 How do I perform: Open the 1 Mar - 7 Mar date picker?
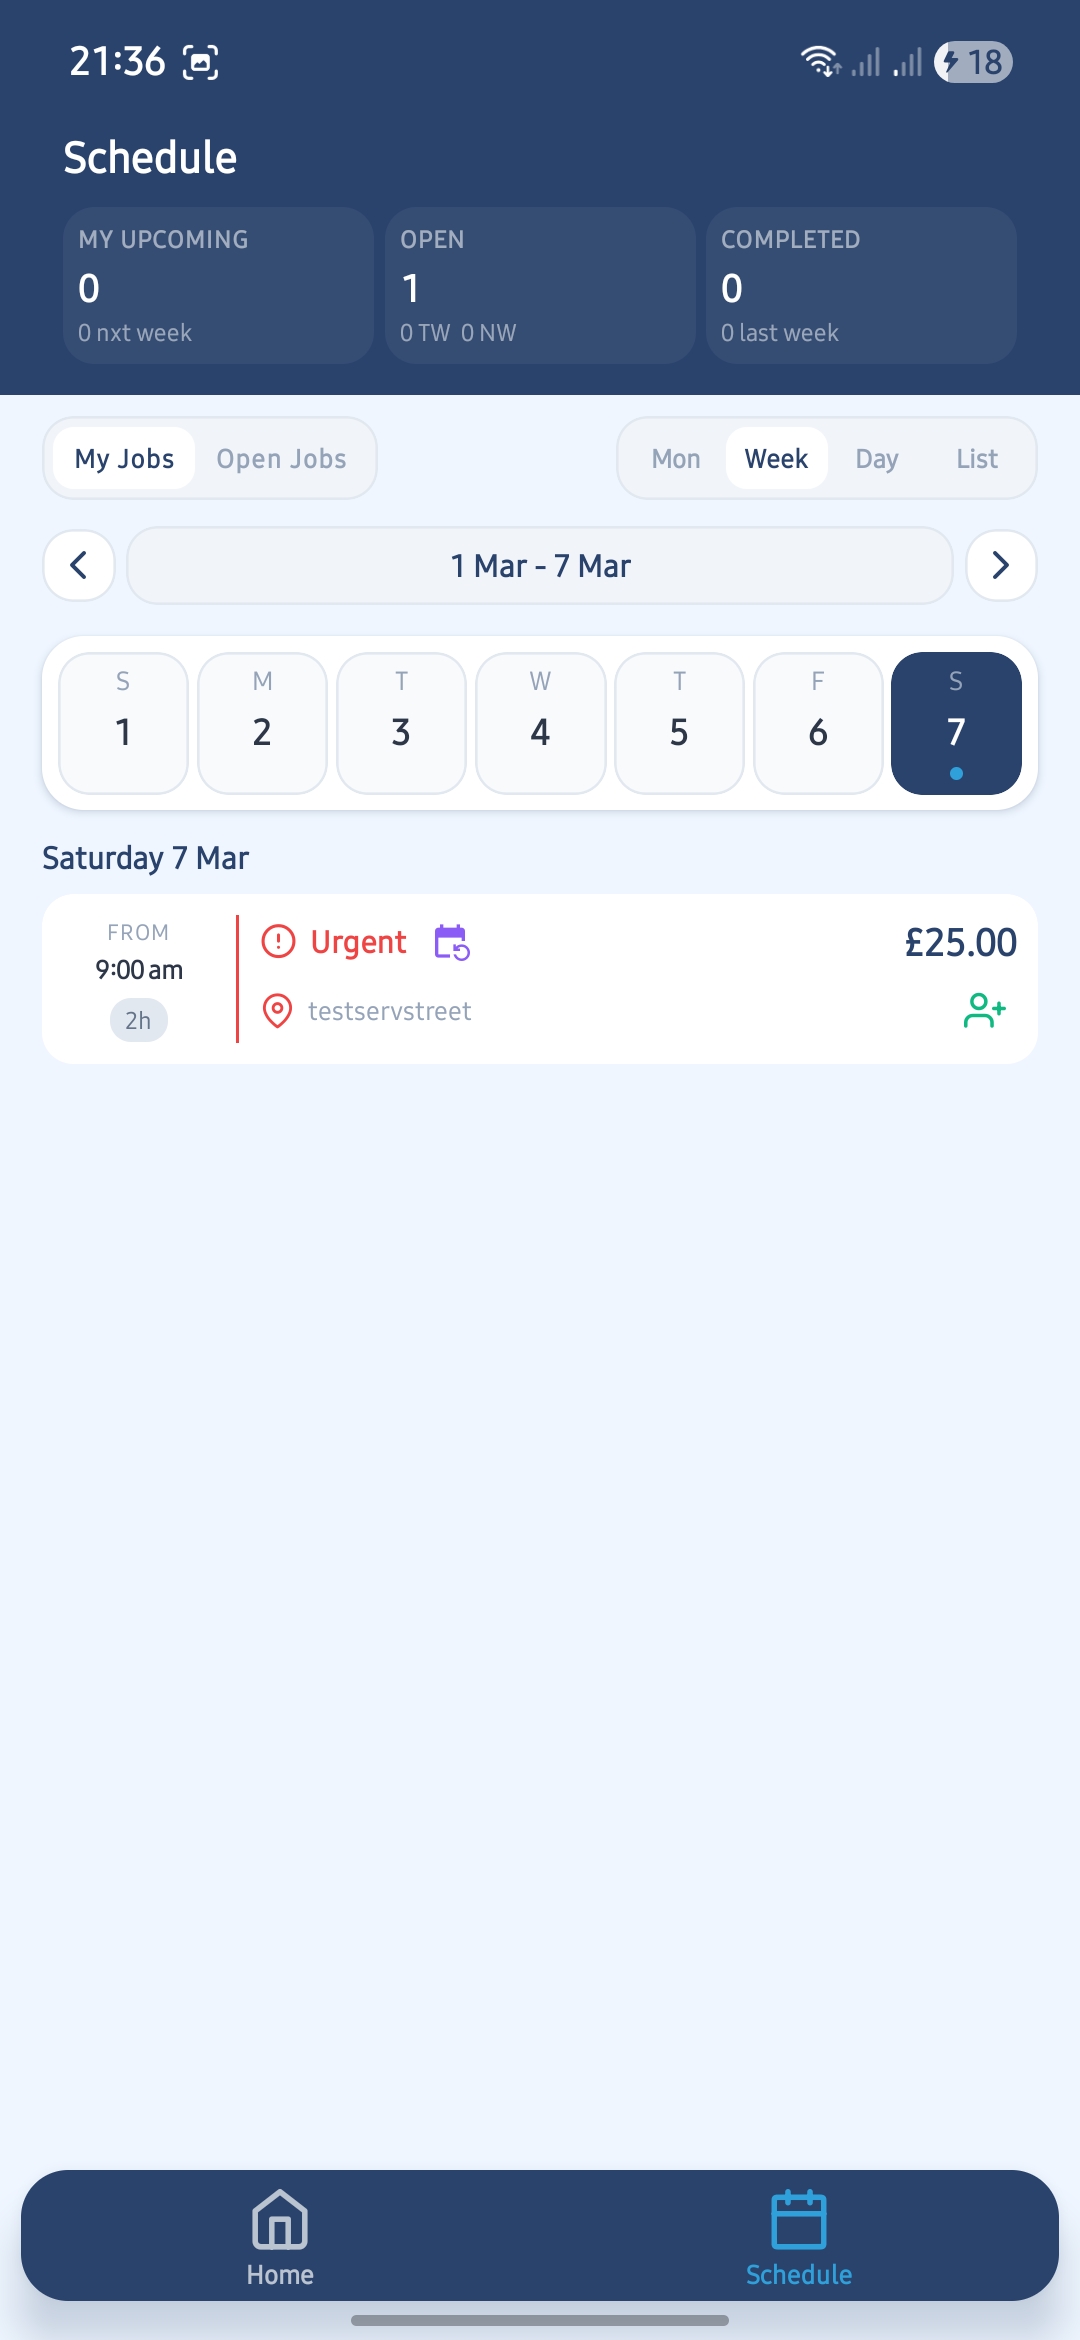click(x=540, y=566)
